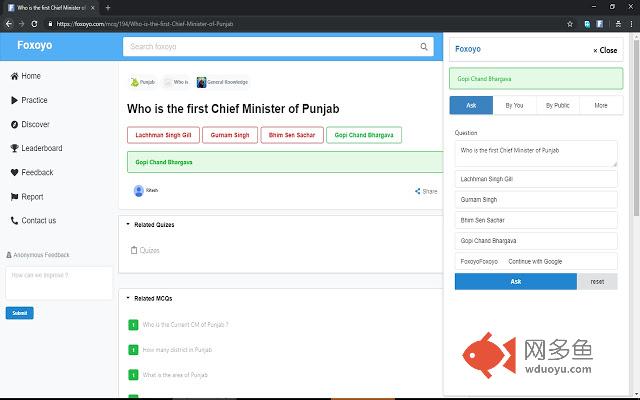640x400 pixels.
Task: Bookmark the page with the star icon
Action: pyautogui.click(x=570, y=24)
